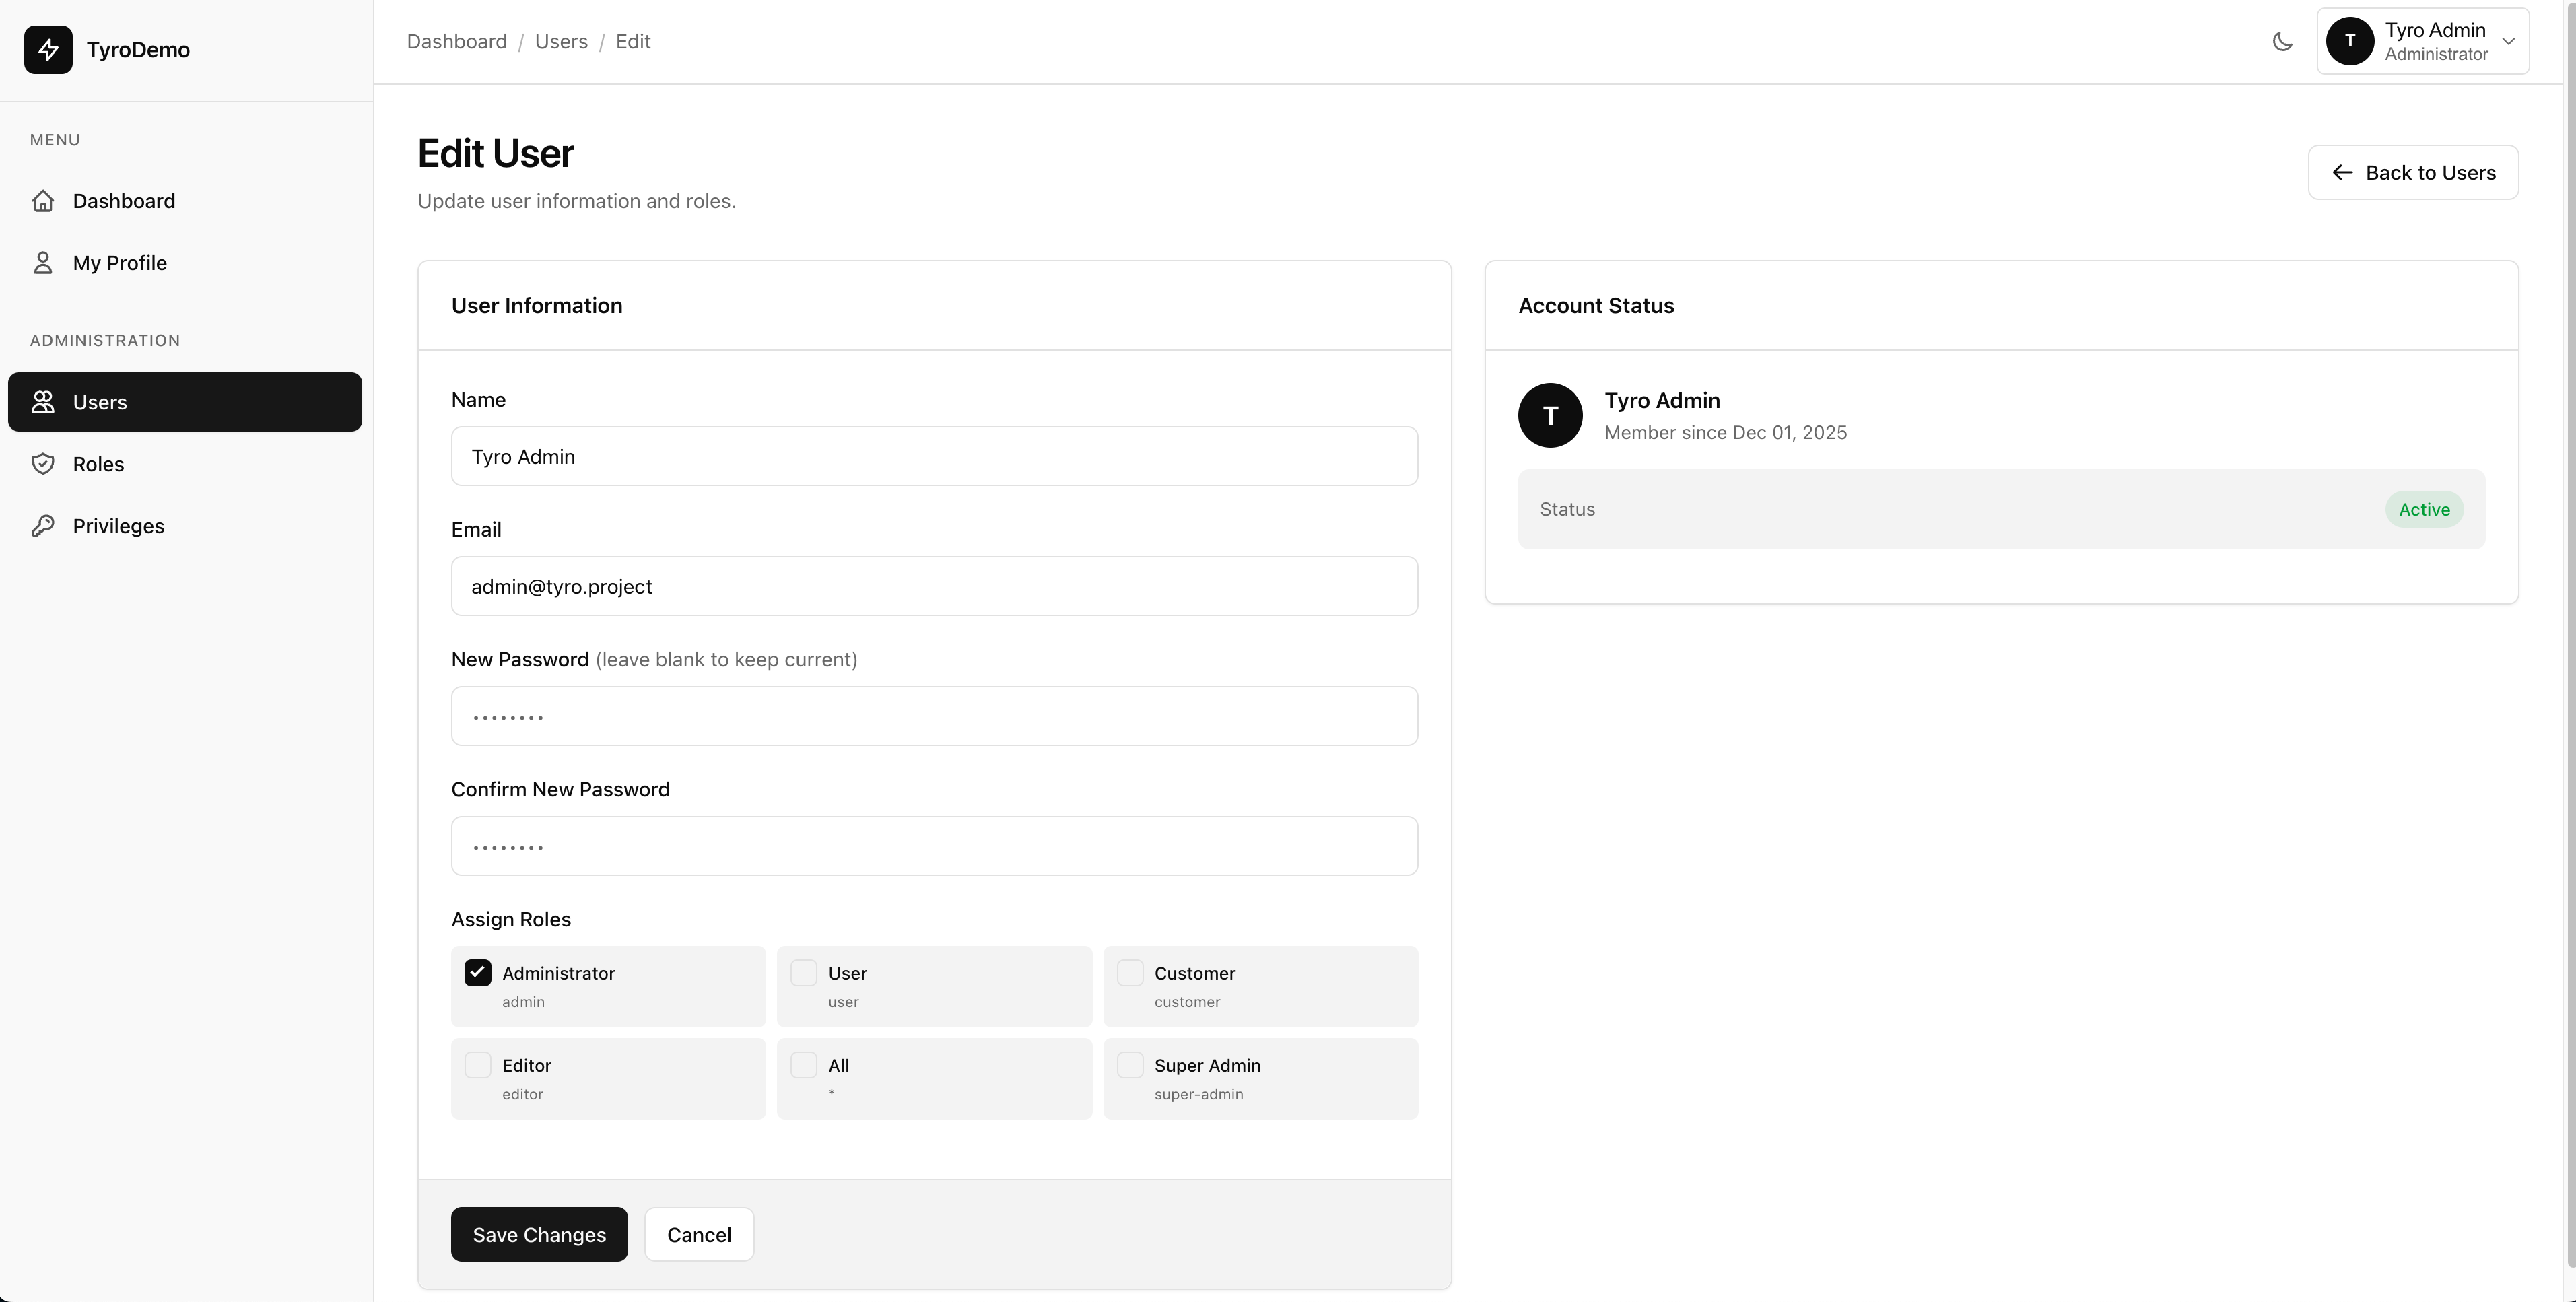Open Privileges via the key icon
This screenshot has height=1302, width=2576.
pos(44,525)
